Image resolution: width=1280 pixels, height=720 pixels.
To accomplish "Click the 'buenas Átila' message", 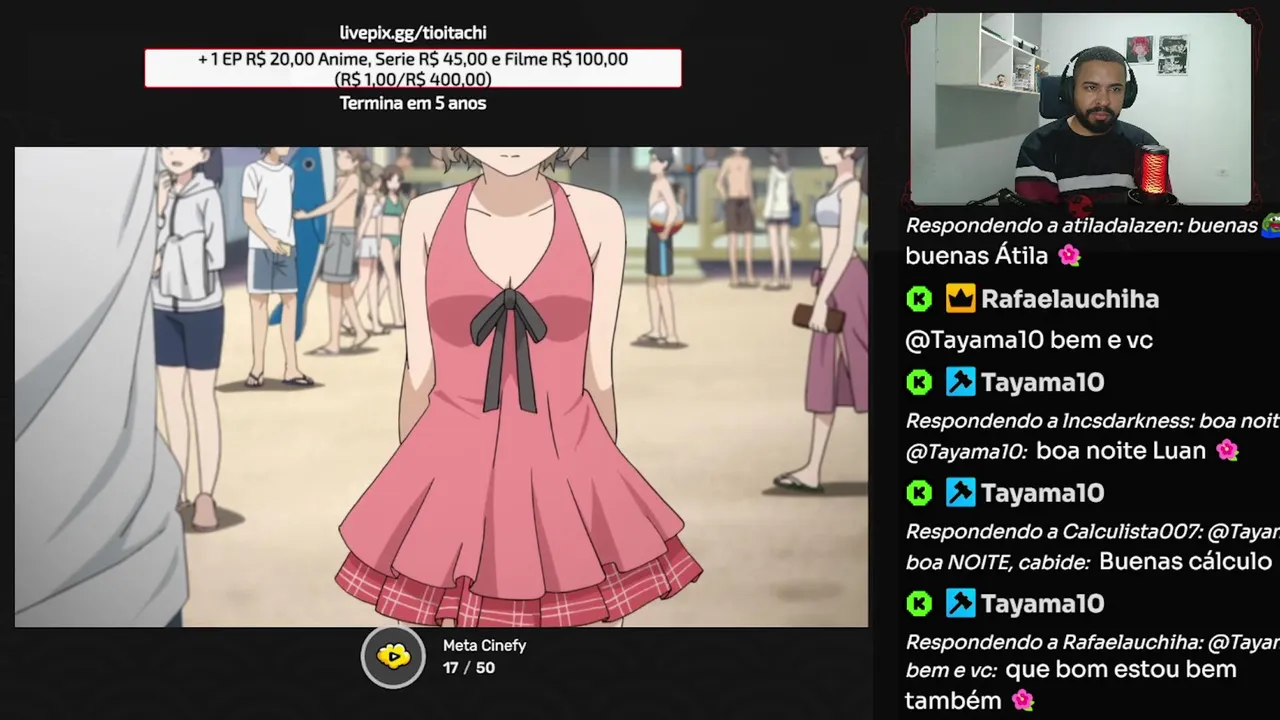I will tap(977, 256).
